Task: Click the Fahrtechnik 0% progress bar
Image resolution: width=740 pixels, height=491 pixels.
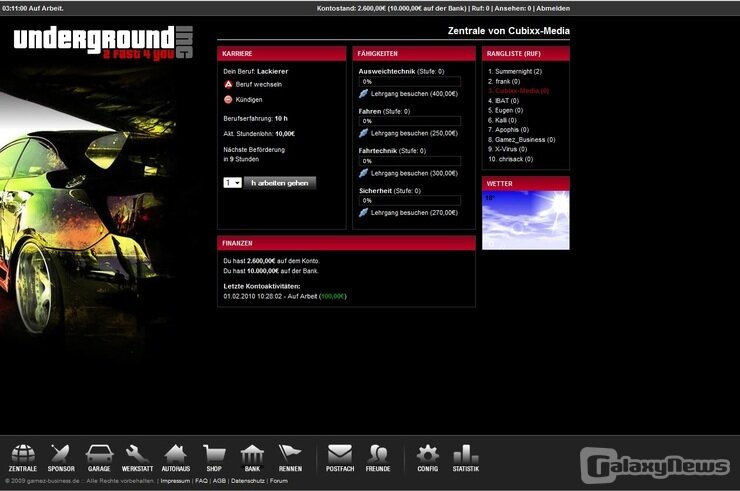Action: [410, 161]
